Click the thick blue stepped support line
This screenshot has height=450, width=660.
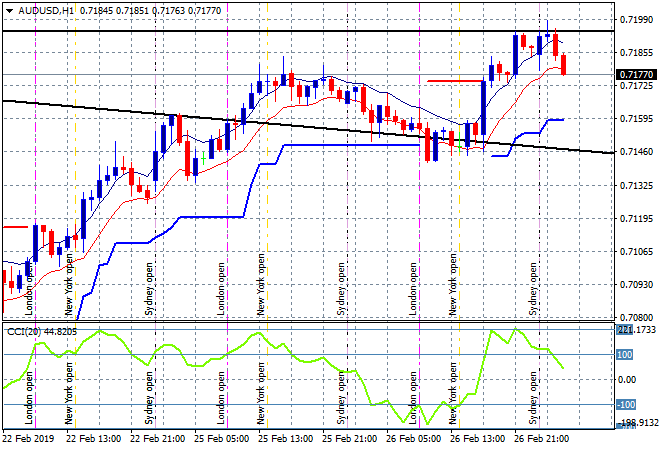tap(350, 144)
